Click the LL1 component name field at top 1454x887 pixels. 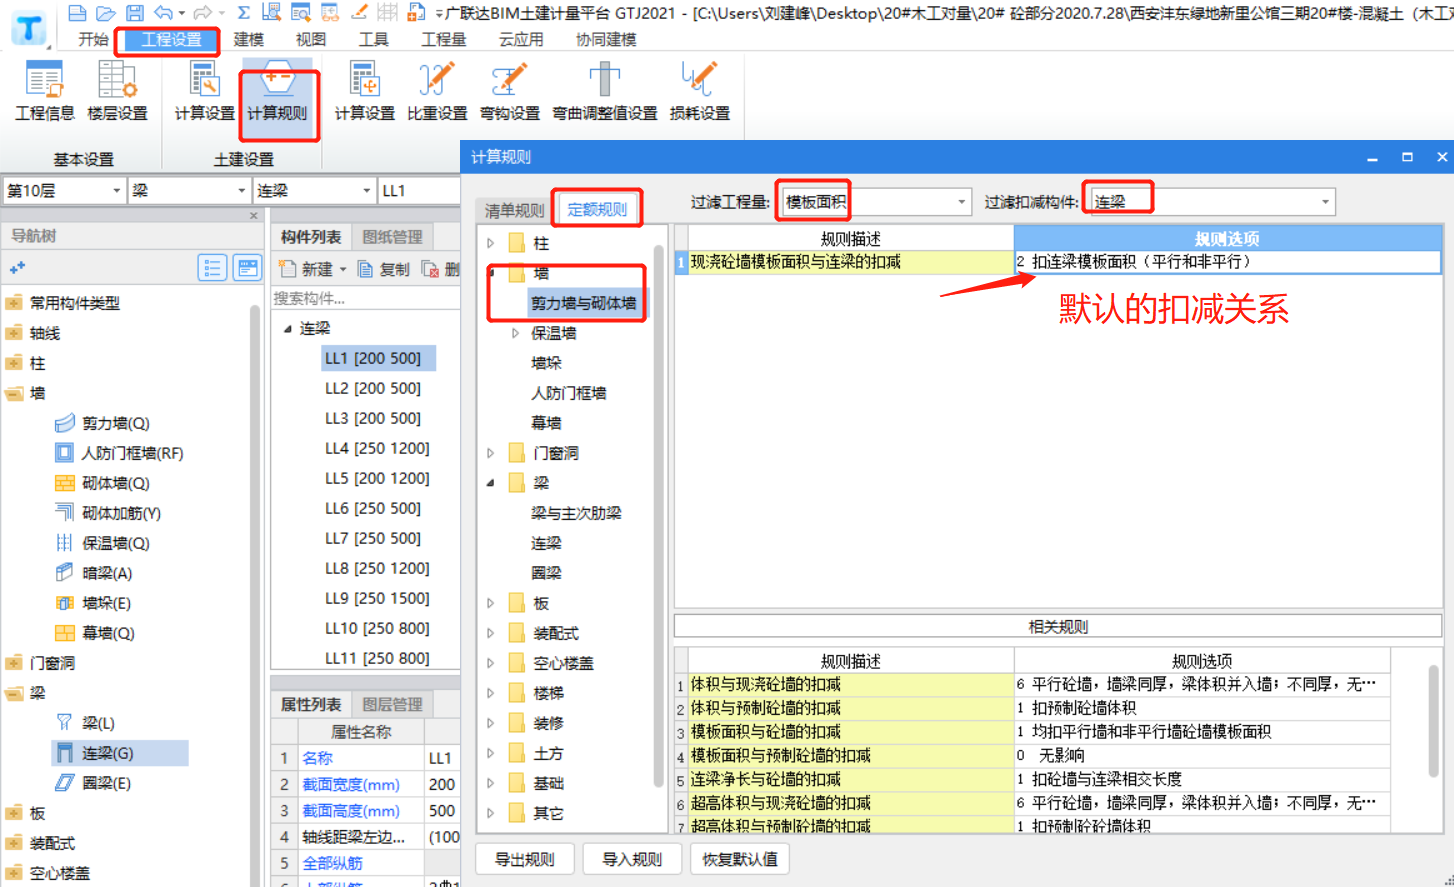point(419,190)
